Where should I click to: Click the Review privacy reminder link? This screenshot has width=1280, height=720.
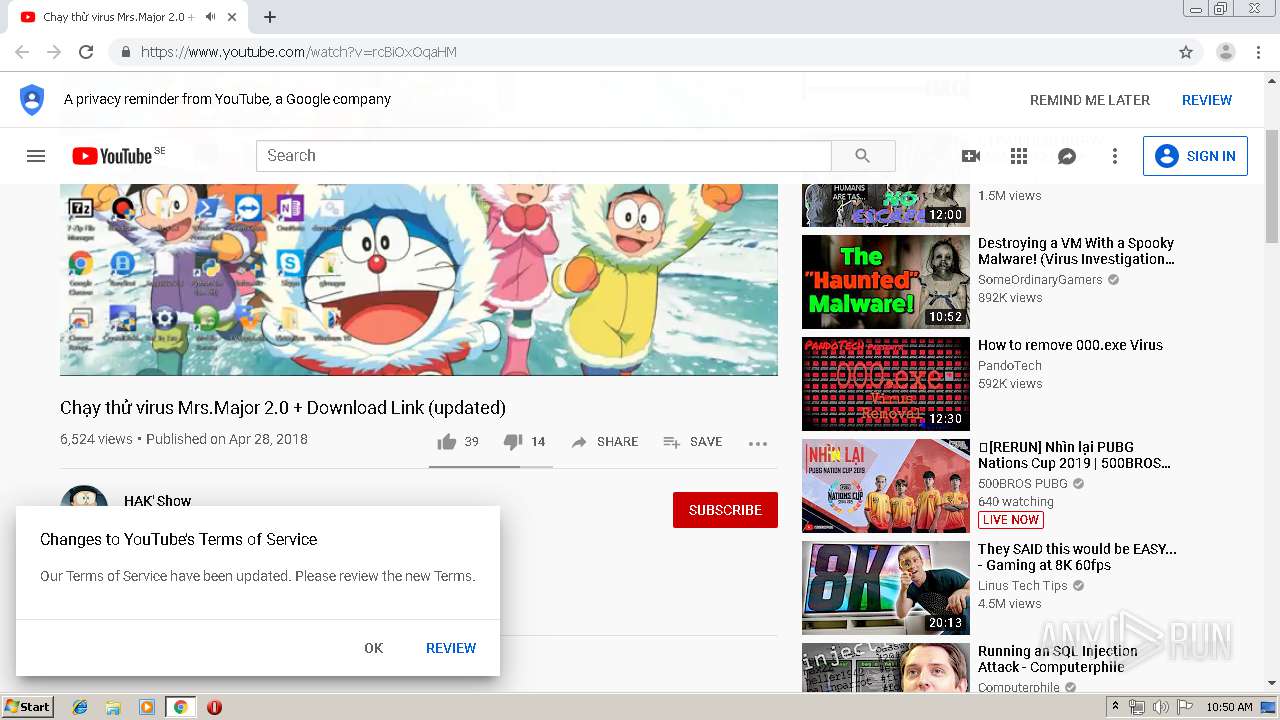point(1207,100)
